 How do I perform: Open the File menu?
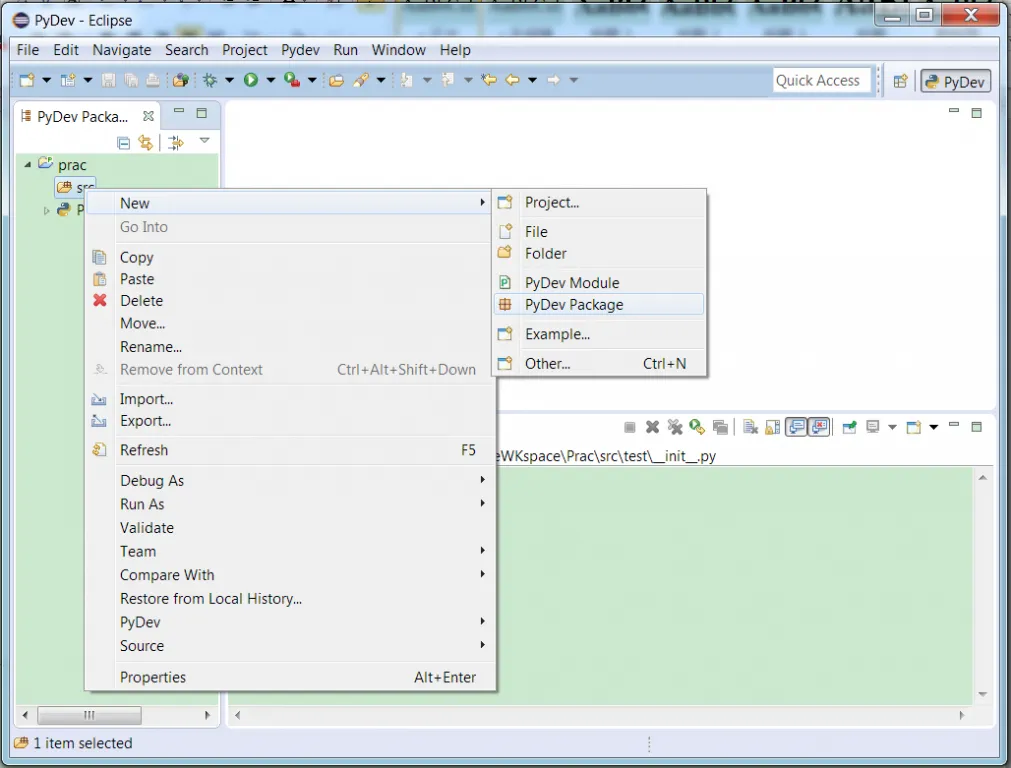[28, 50]
